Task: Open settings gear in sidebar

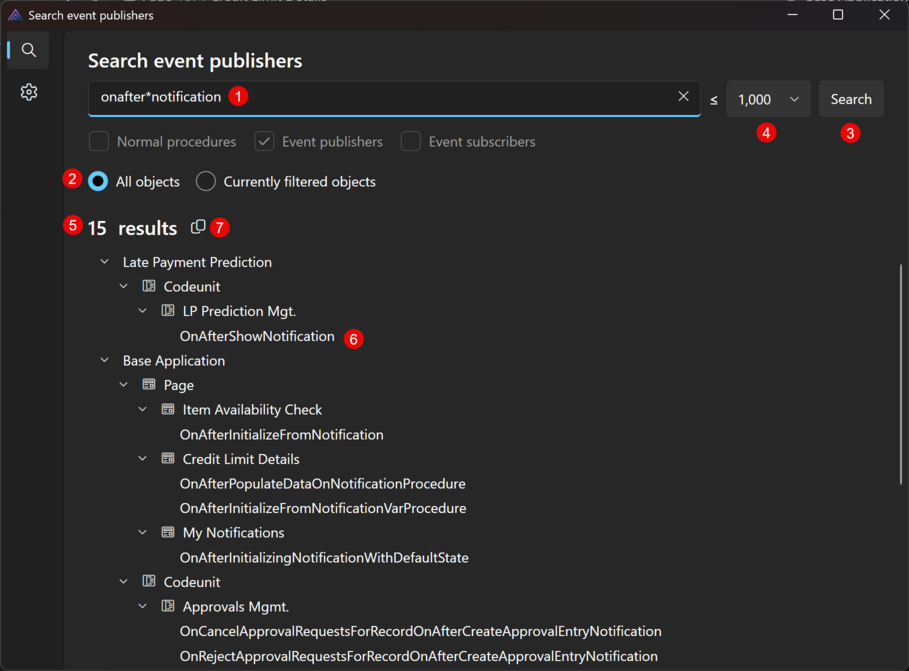Action: (29, 92)
